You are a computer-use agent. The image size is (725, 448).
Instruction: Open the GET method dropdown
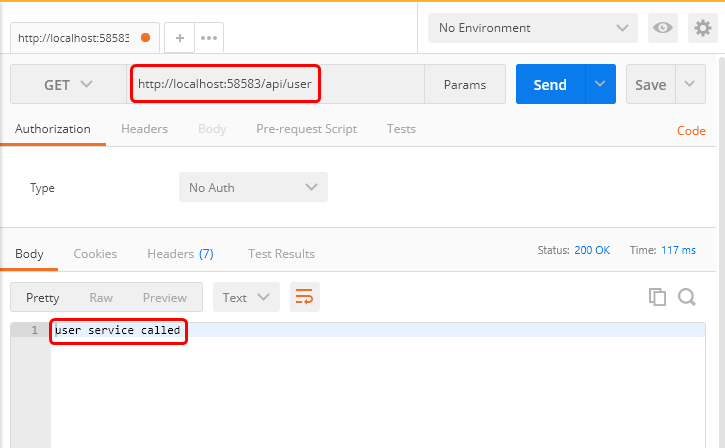[68, 85]
